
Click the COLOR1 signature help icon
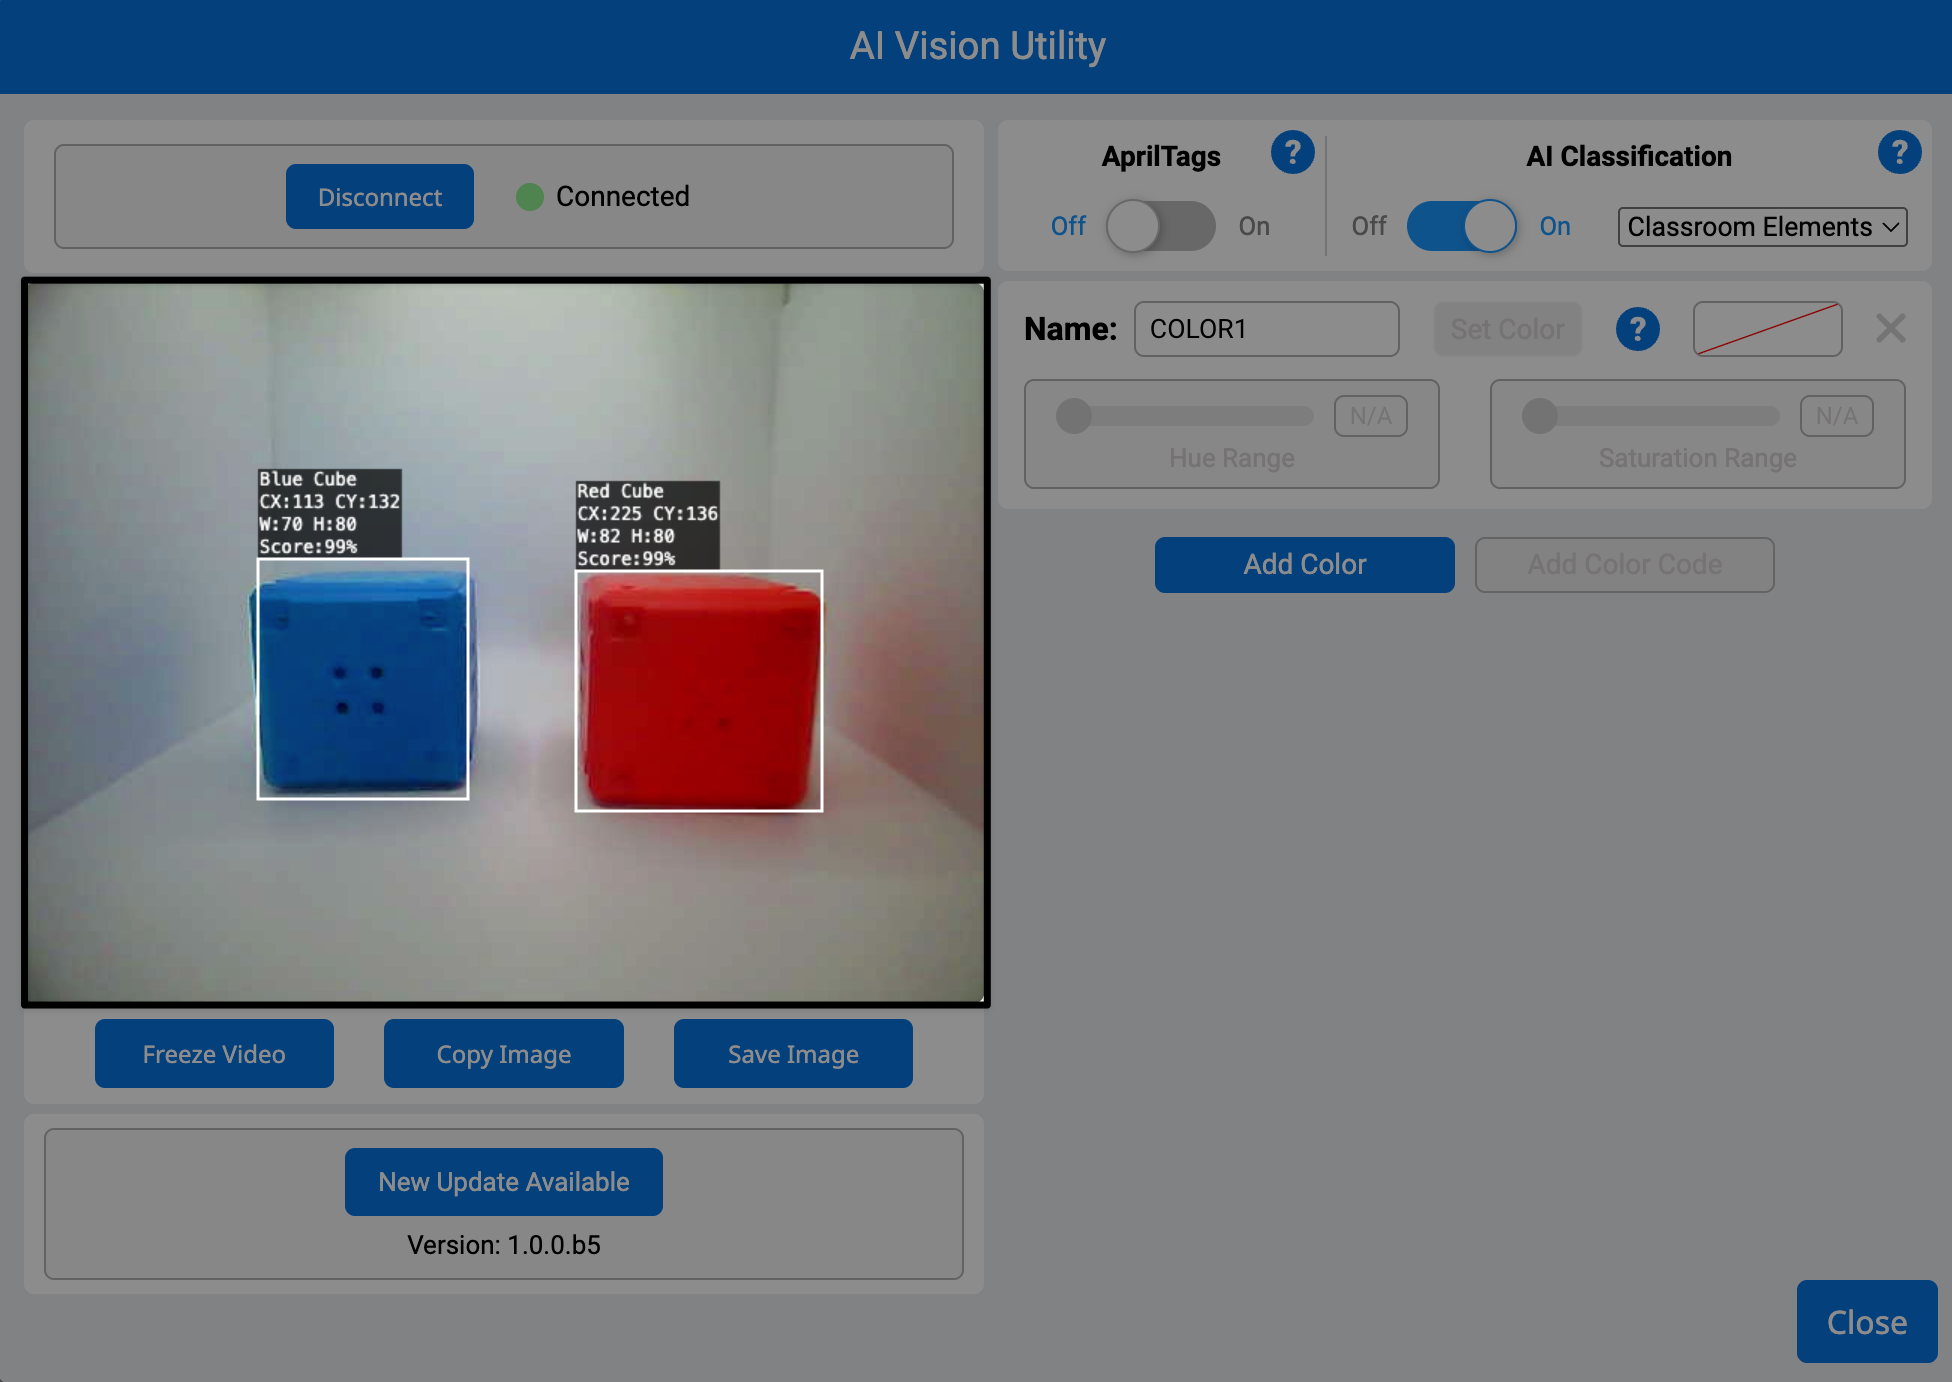1637,329
